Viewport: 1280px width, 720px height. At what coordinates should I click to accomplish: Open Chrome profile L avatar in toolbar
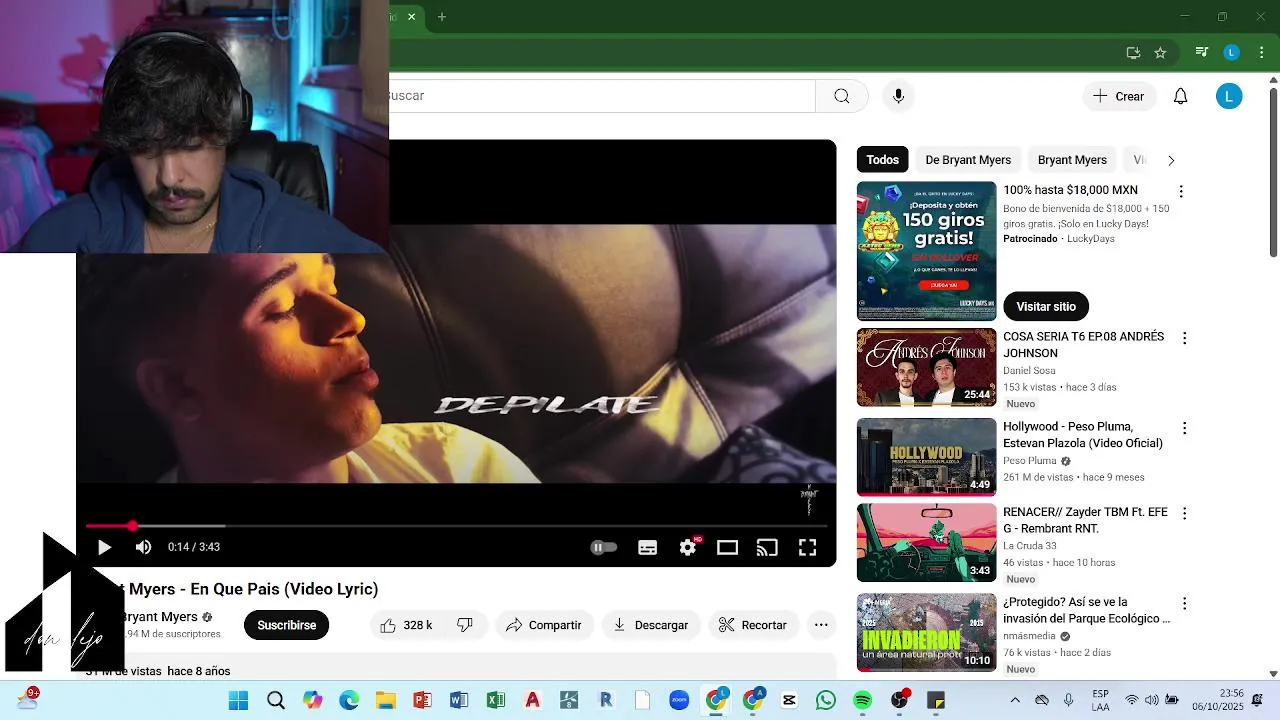click(1232, 53)
